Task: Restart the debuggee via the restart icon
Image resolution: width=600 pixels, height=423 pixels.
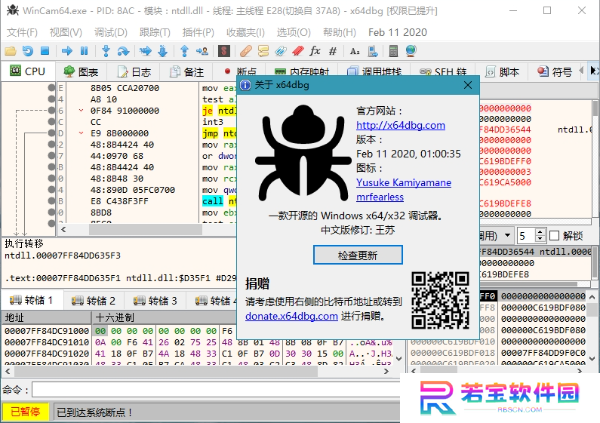Action: point(28,51)
